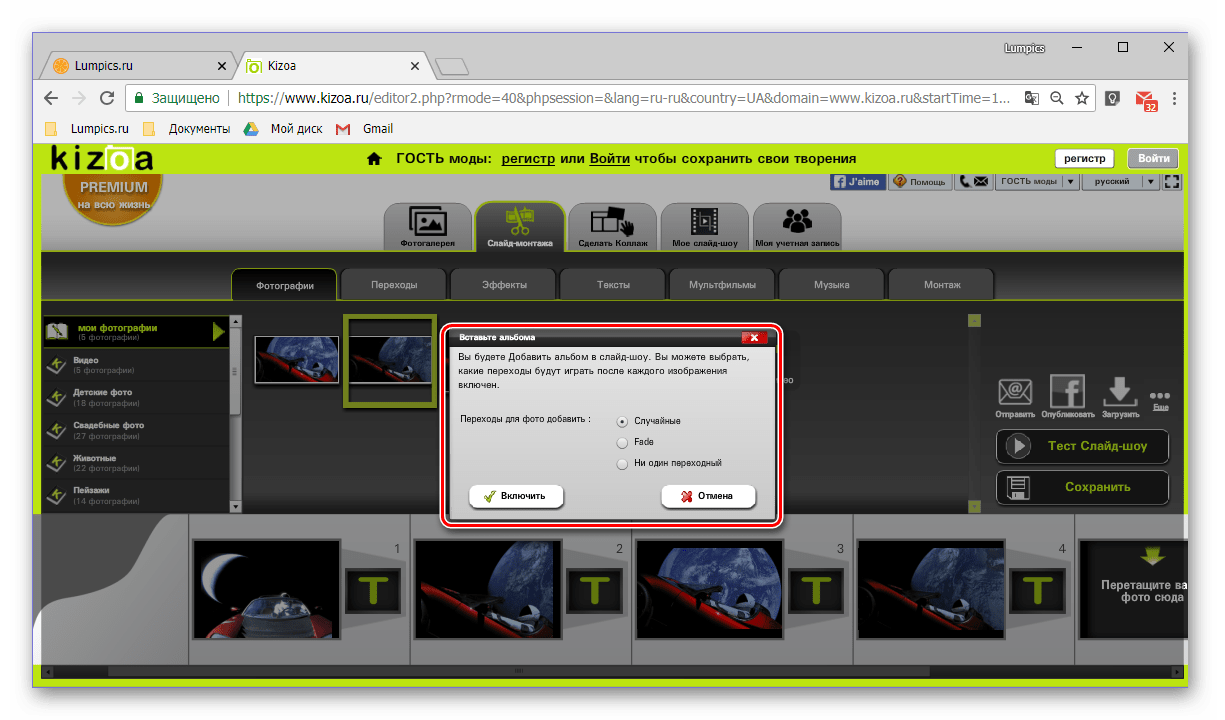The height and width of the screenshot is (720, 1225).
Task: Click the T text icon on slide 3
Action: tap(816, 590)
